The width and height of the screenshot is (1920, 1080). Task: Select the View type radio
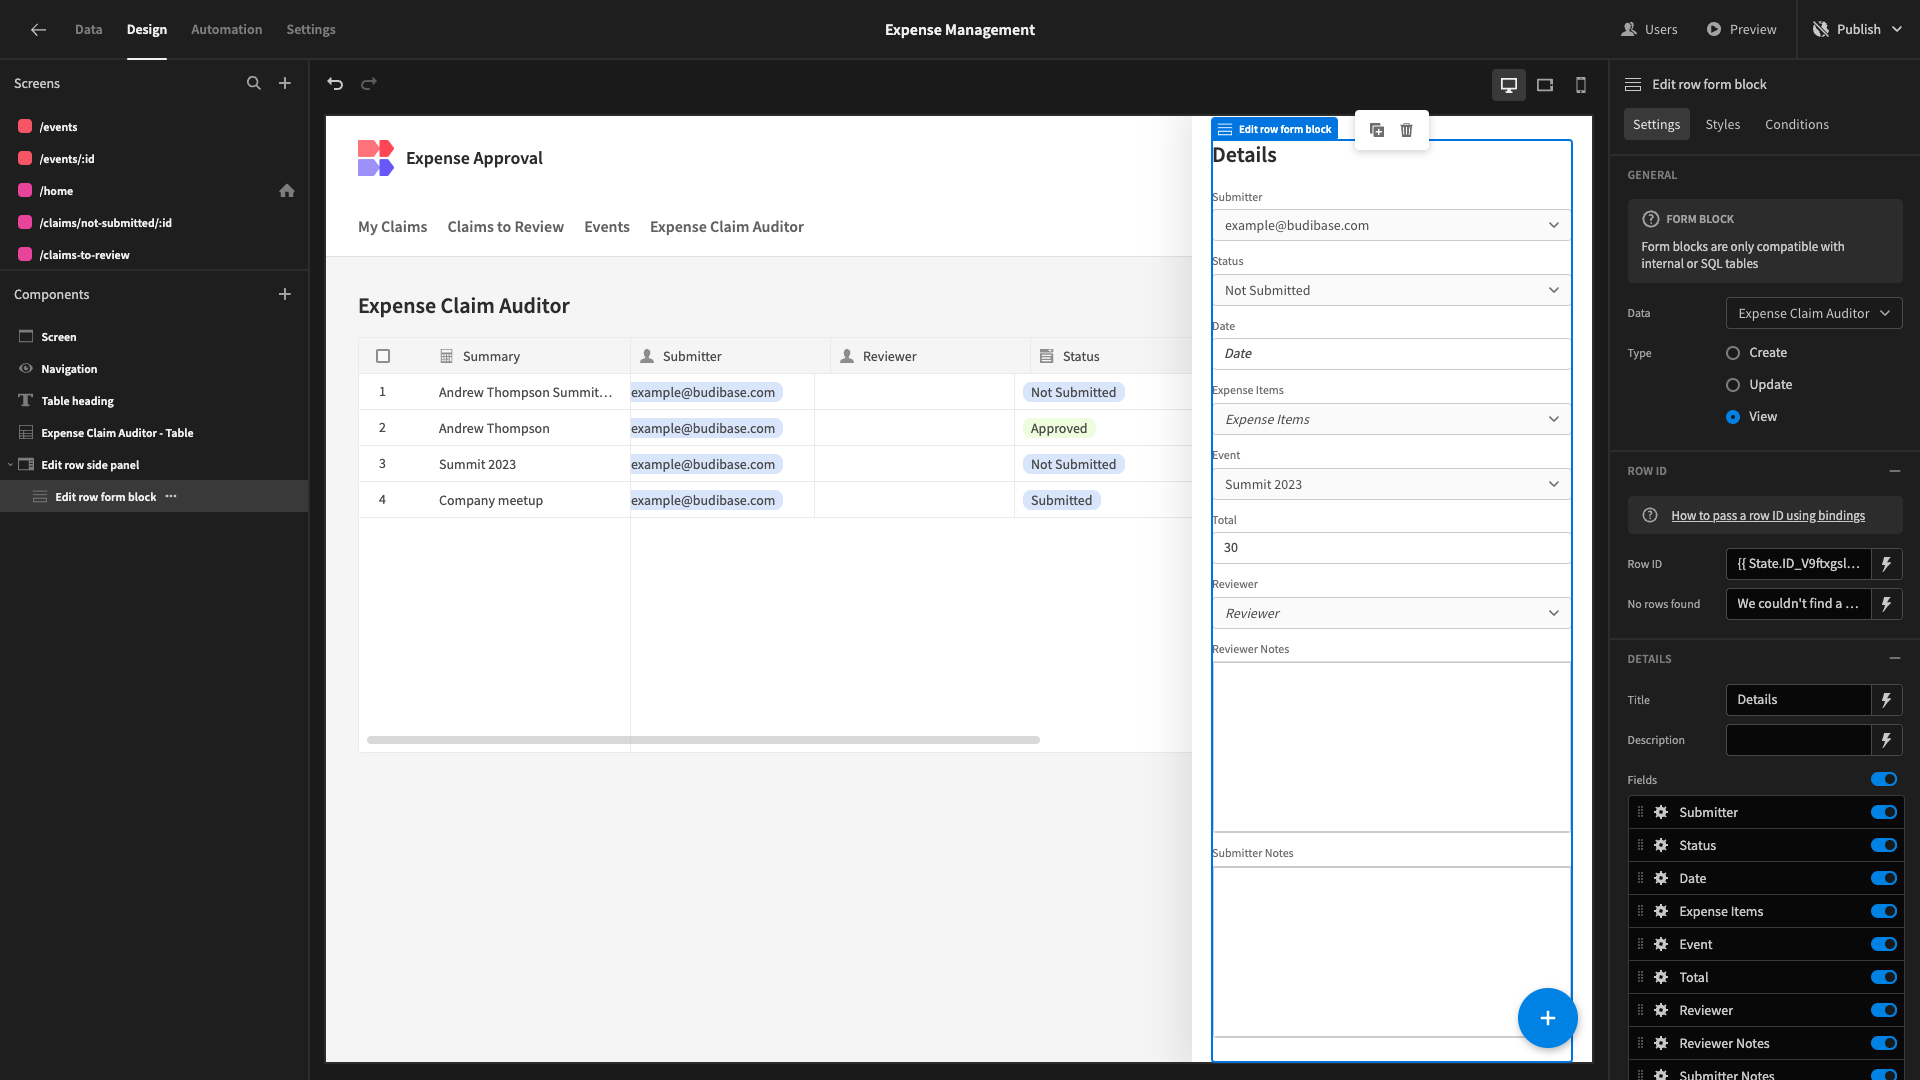coord(1733,417)
